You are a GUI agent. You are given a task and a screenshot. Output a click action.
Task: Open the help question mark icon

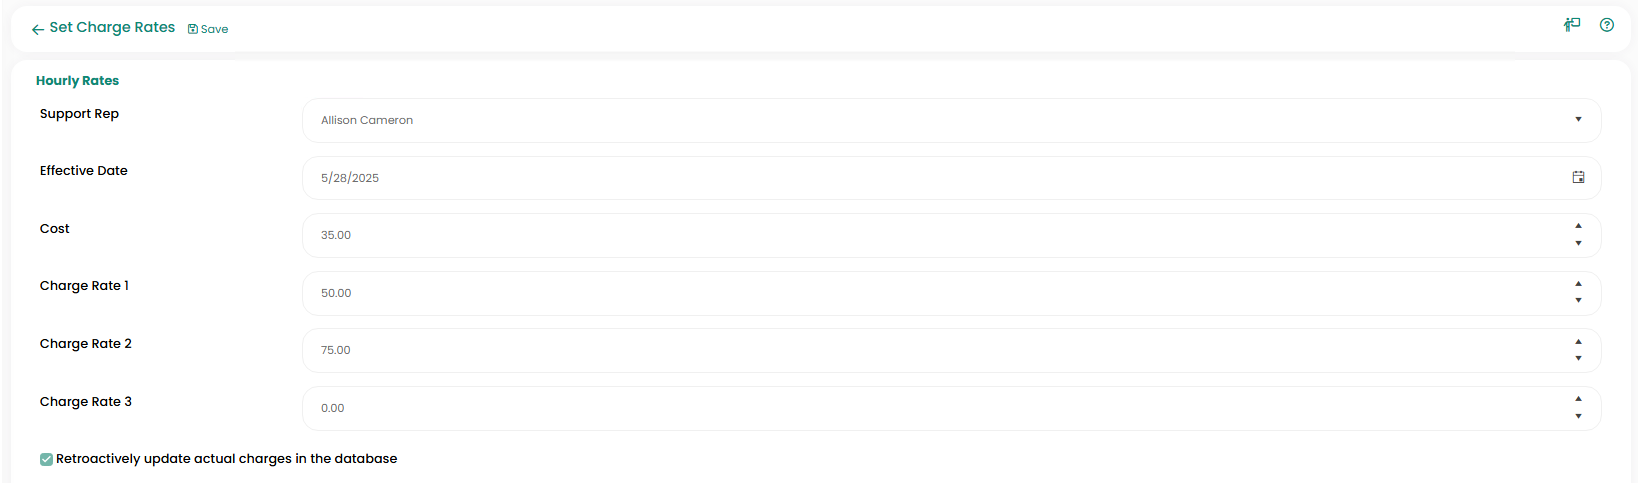[1607, 25]
